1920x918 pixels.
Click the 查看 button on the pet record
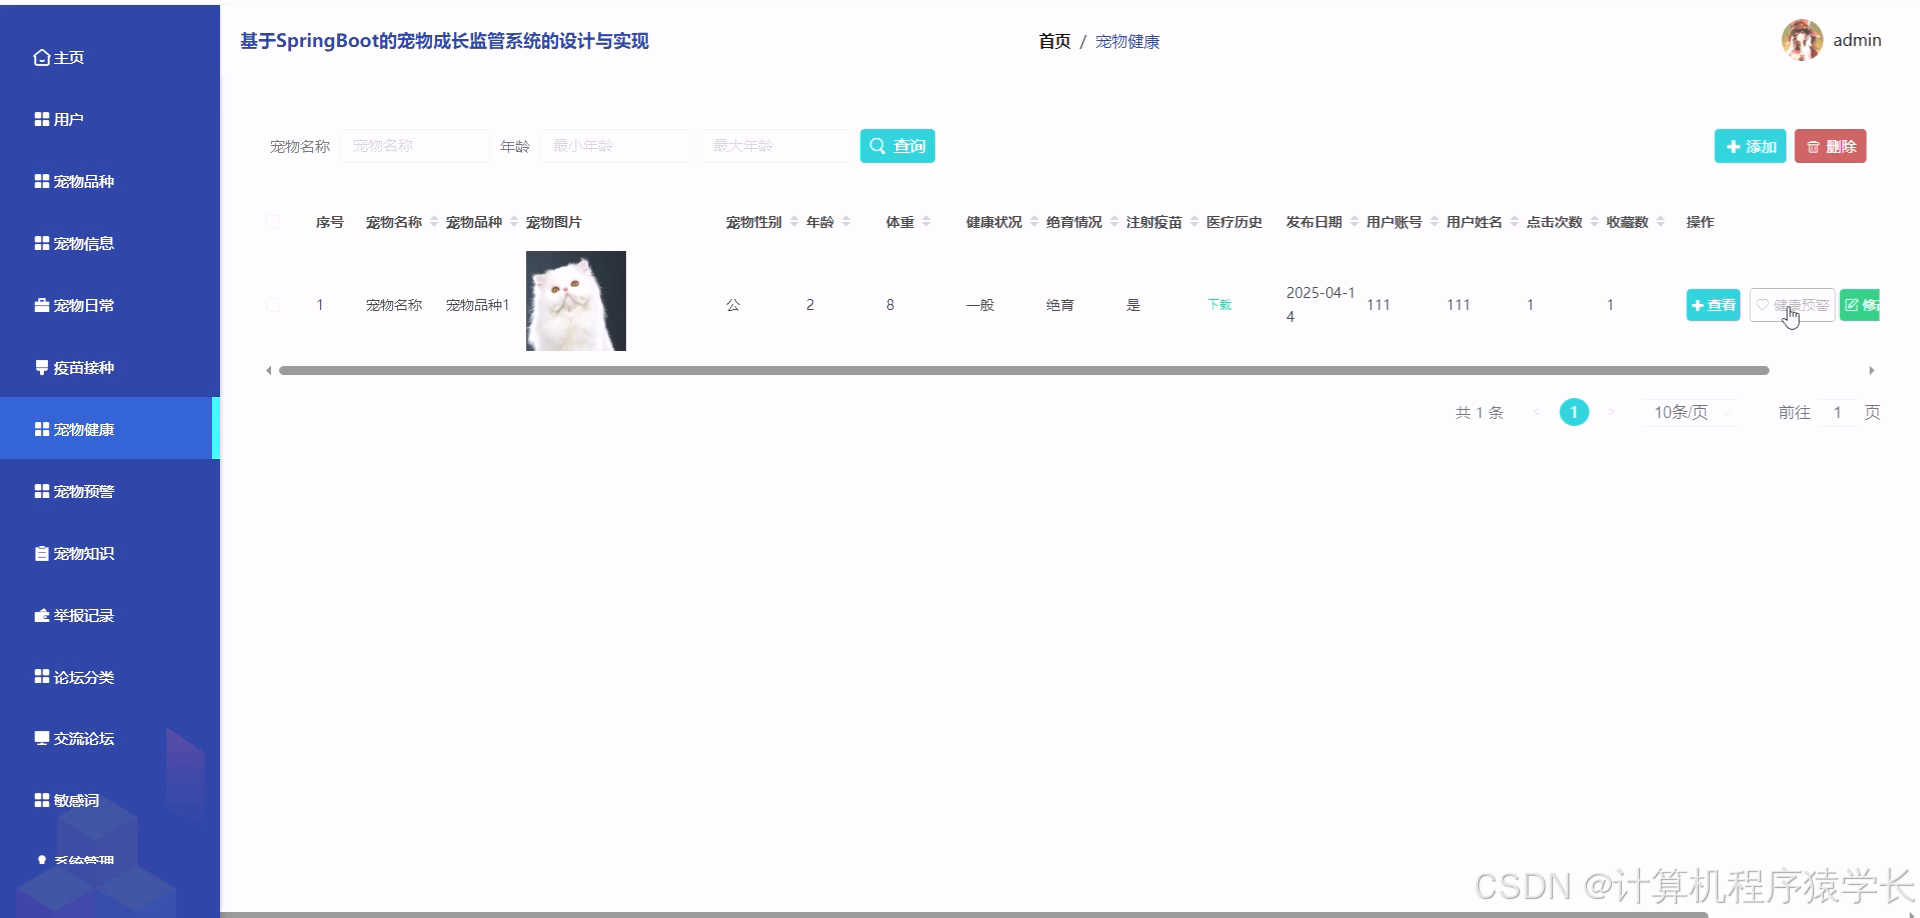point(1712,305)
